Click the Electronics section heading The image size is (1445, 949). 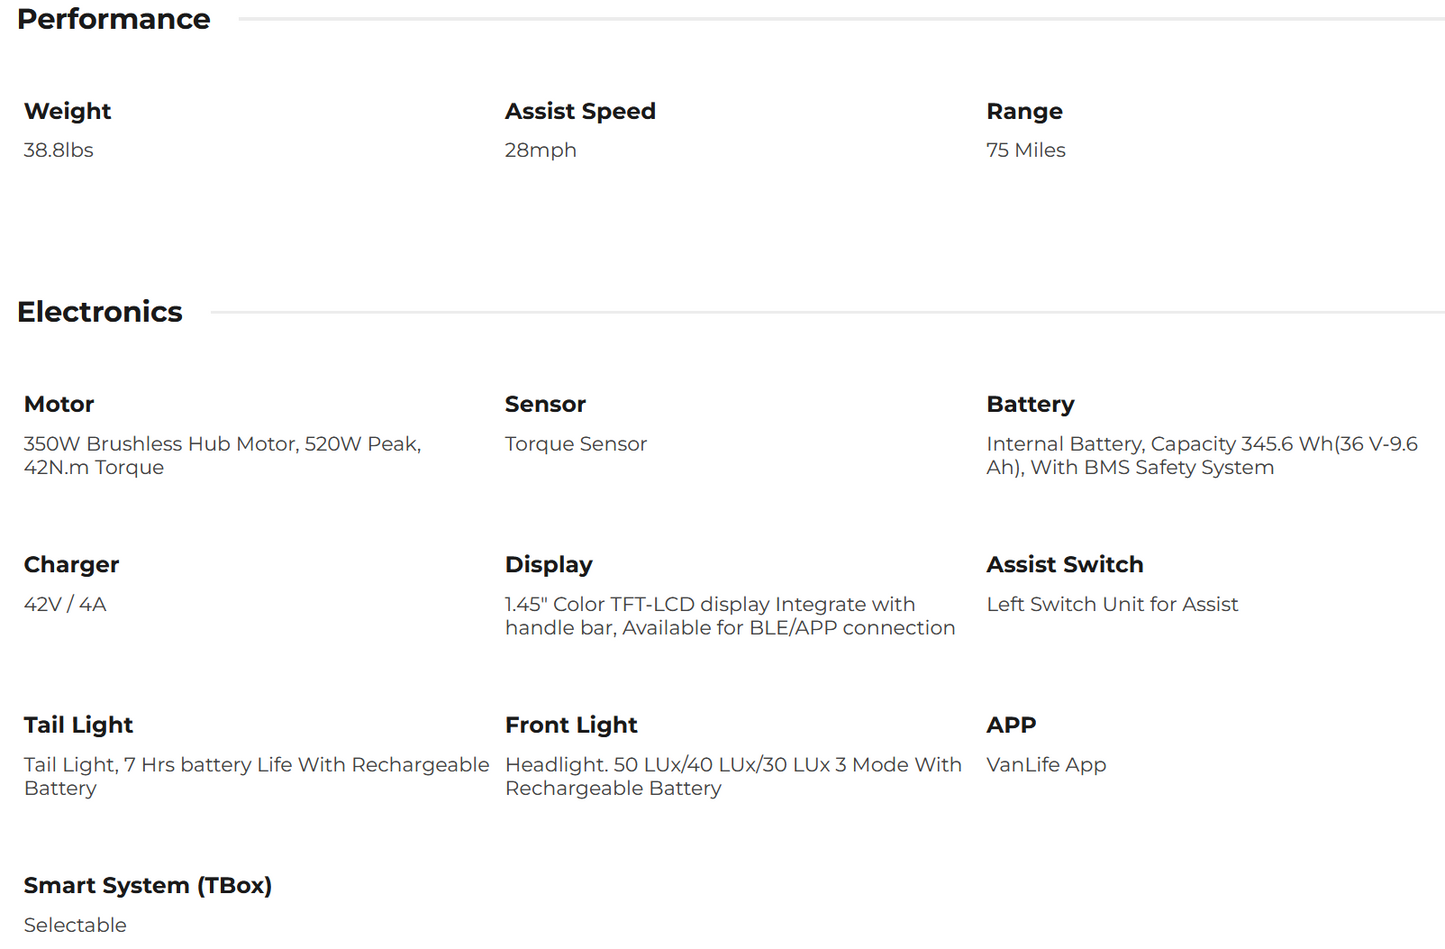pyautogui.click(x=99, y=312)
